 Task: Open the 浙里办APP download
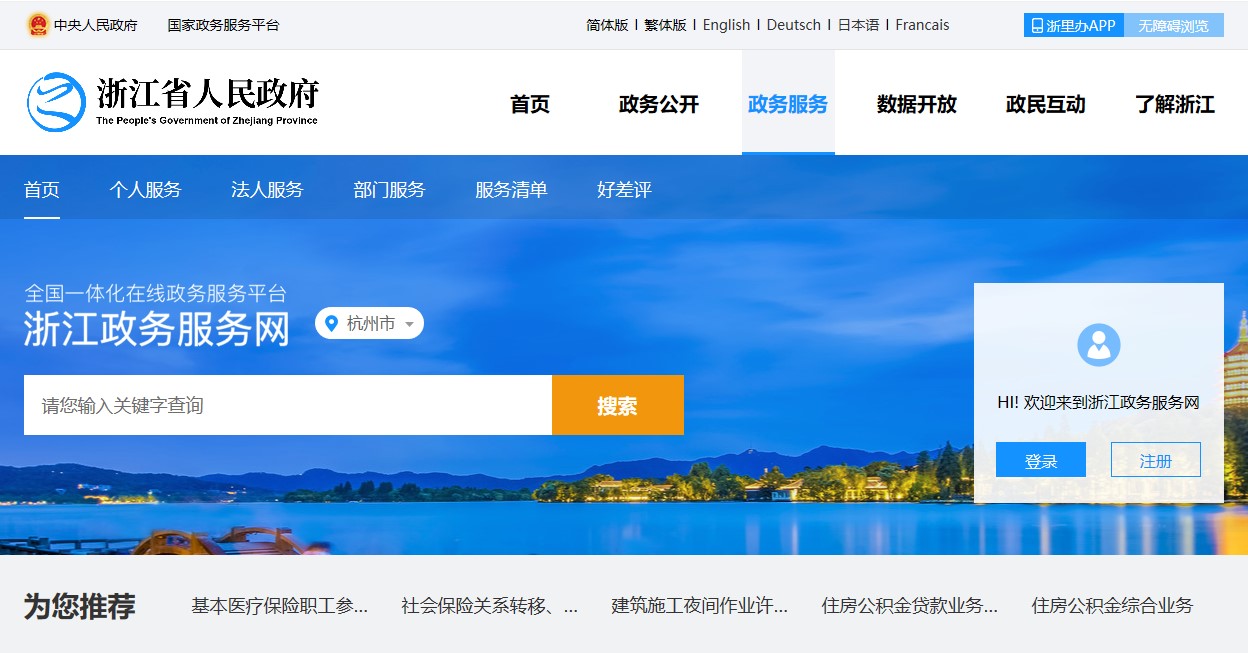click(x=1071, y=24)
